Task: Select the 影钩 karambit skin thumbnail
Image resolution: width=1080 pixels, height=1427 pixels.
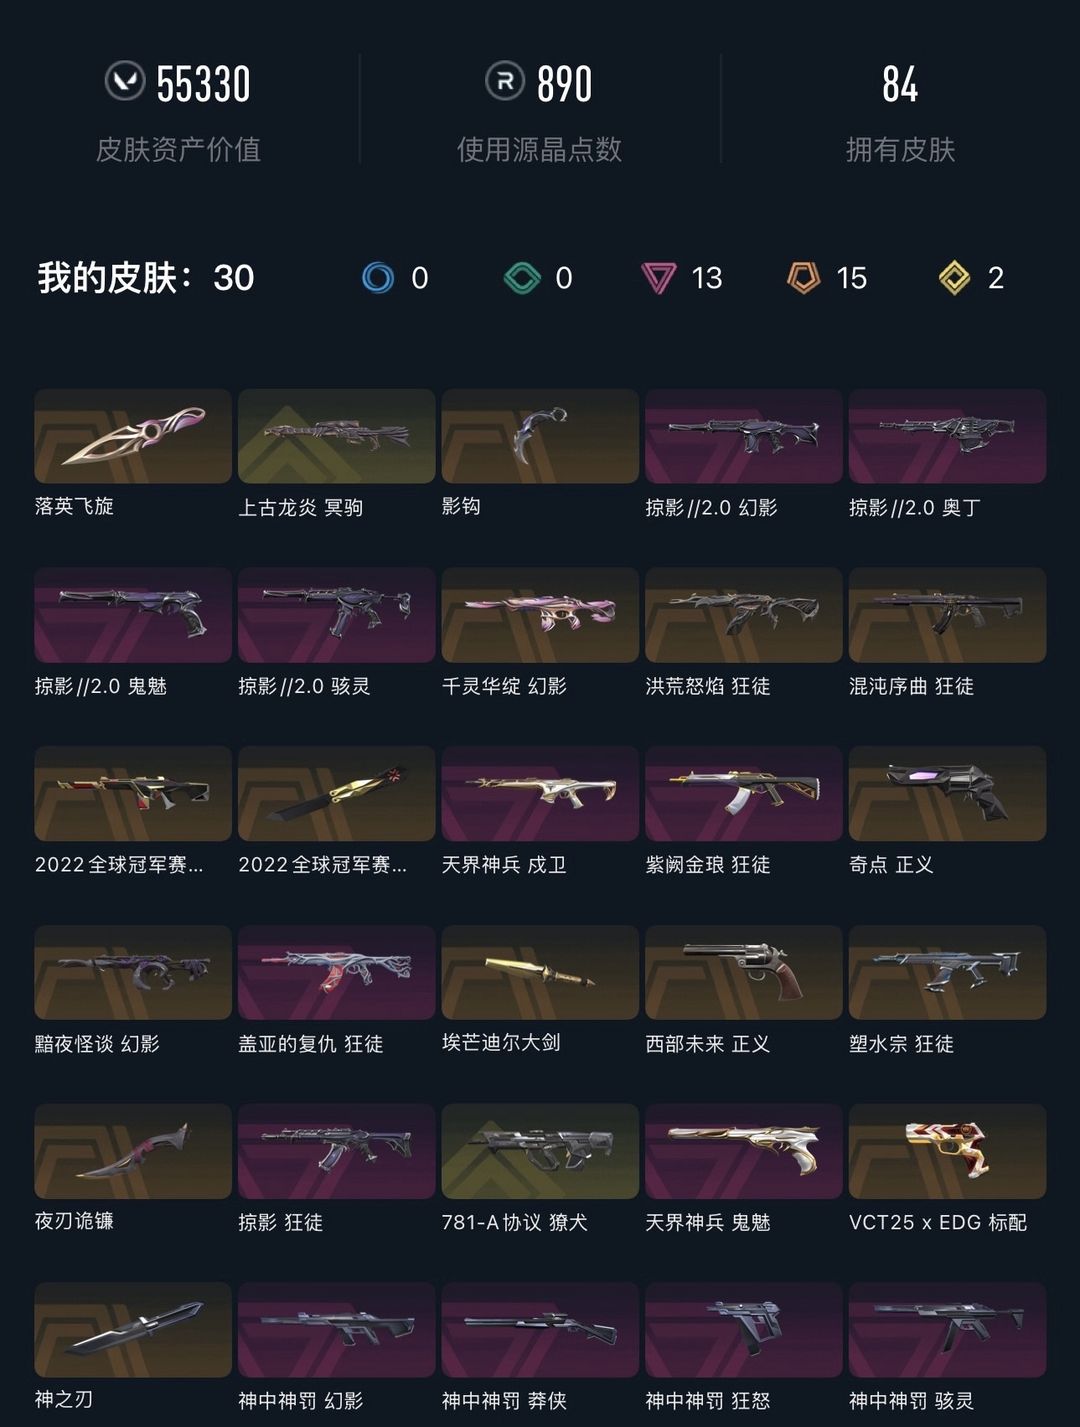Action: click(x=540, y=436)
